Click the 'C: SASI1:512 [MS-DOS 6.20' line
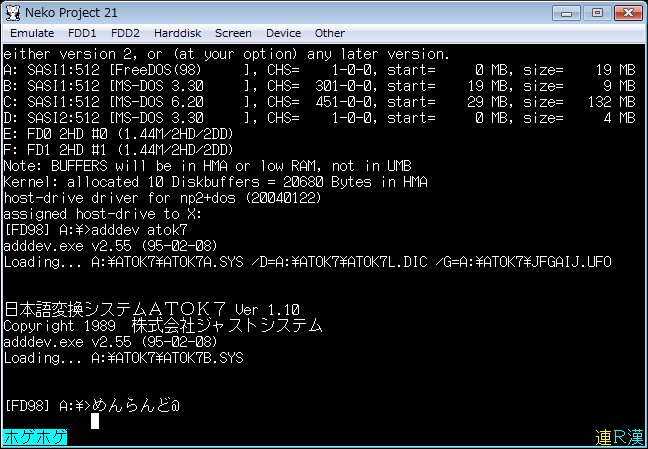 pyautogui.click(x=319, y=102)
